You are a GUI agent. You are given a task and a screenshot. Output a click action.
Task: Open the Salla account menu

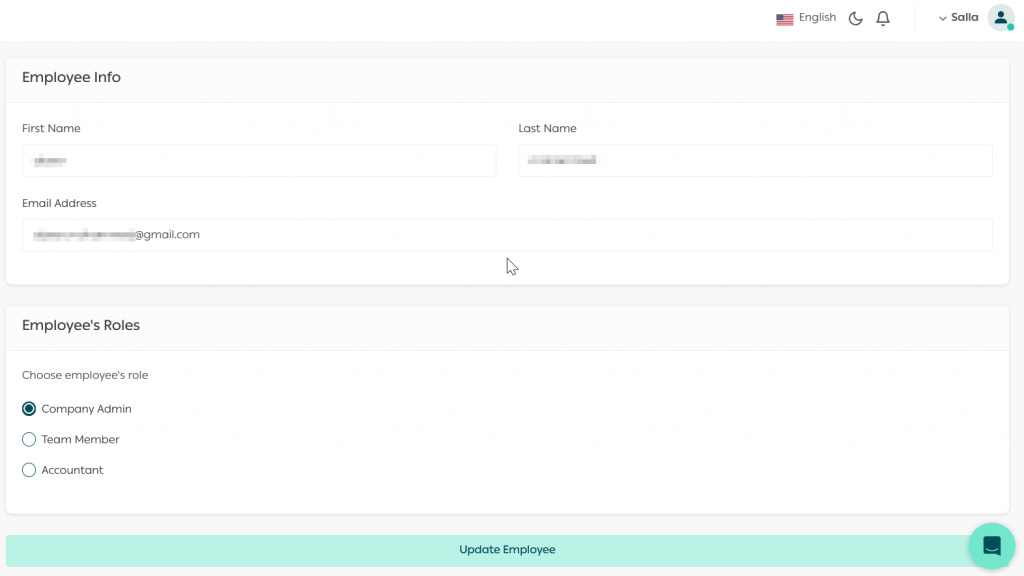964,18
